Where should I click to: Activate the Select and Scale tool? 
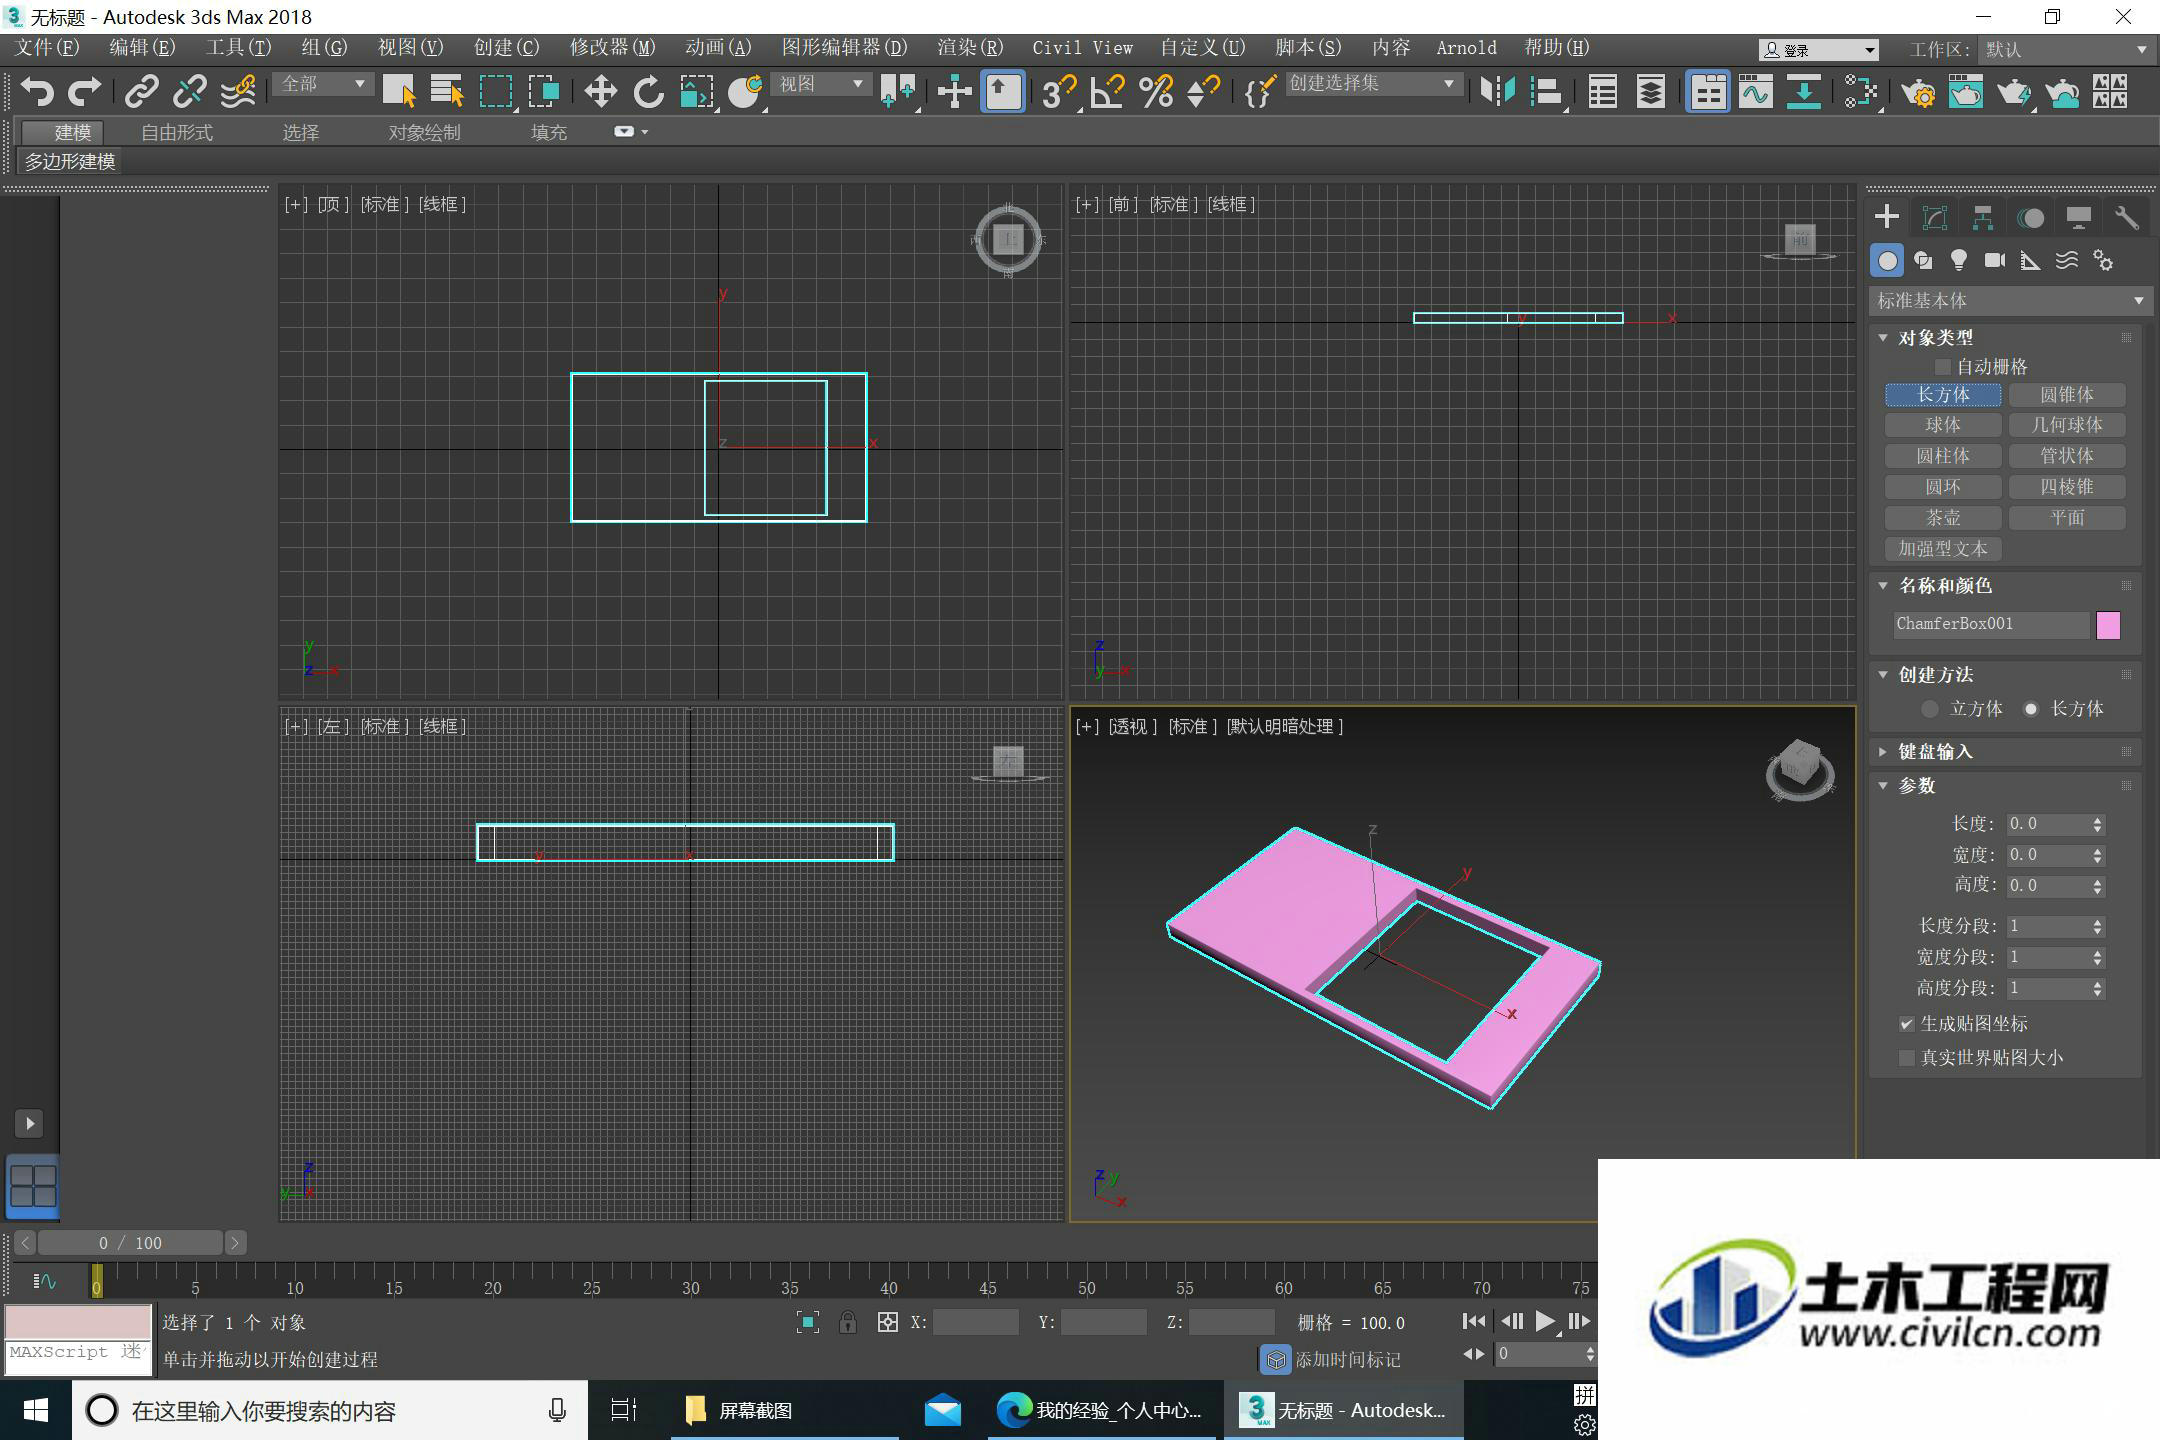pyautogui.click(x=697, y=92)
